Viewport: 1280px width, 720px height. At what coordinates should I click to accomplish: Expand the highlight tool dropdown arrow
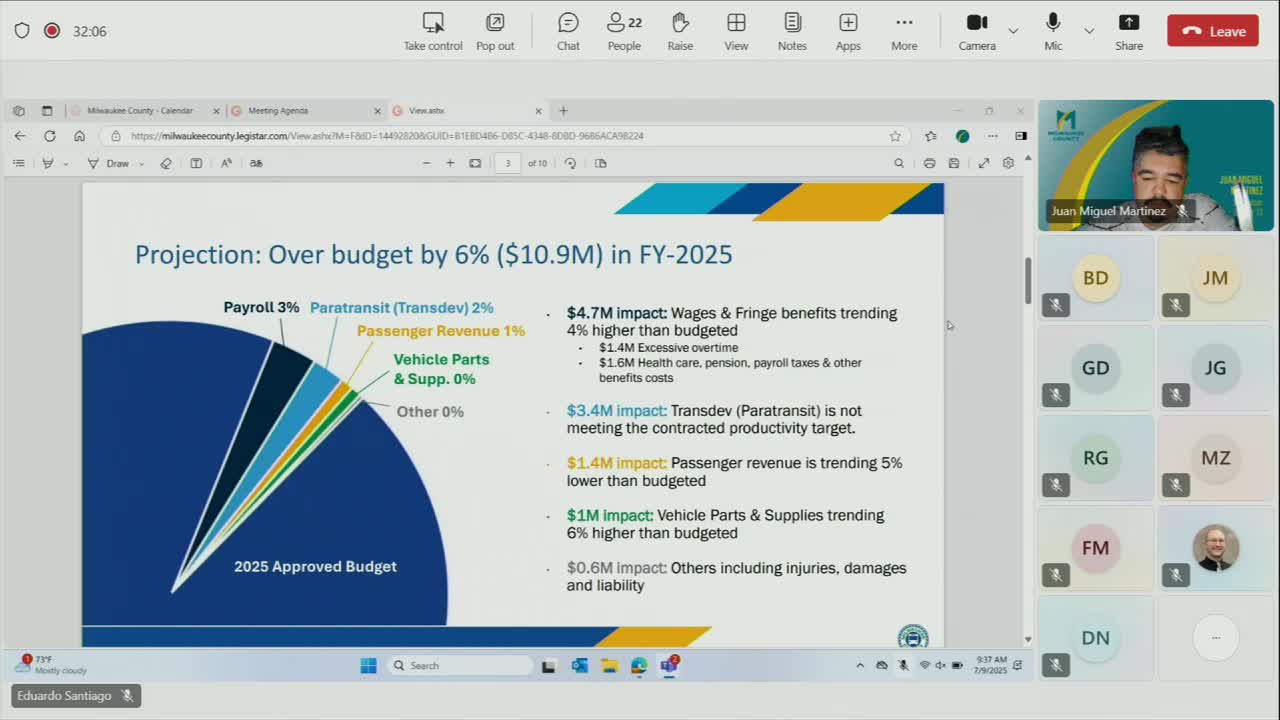click(66, 164)
